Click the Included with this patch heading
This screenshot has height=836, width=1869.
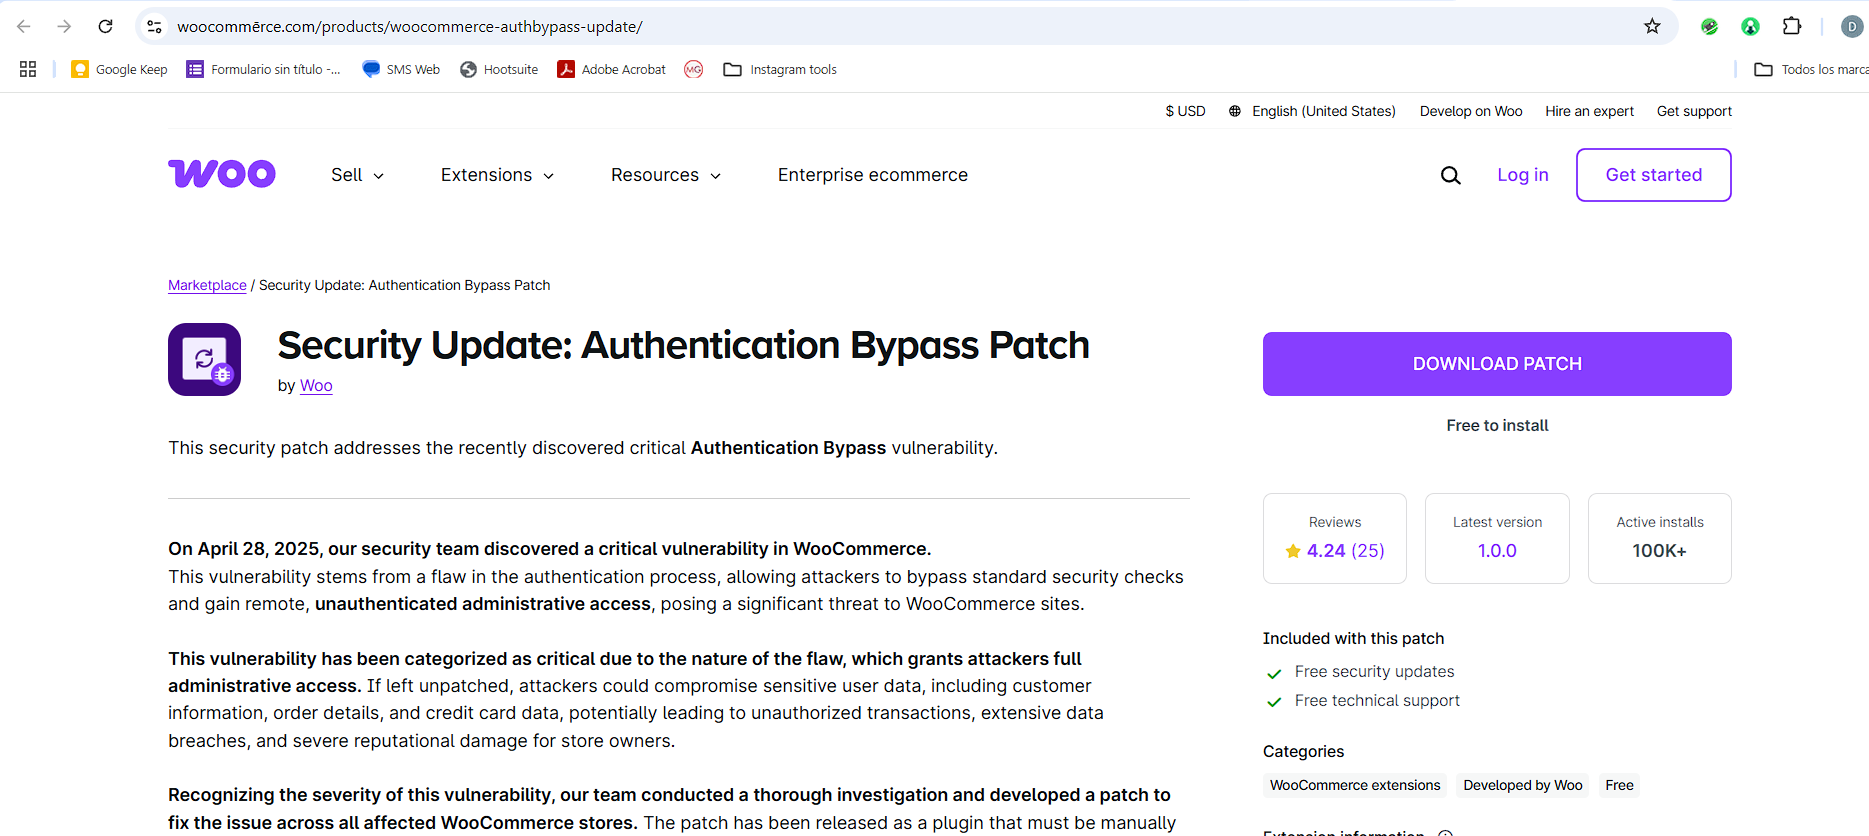point(1353,638)
